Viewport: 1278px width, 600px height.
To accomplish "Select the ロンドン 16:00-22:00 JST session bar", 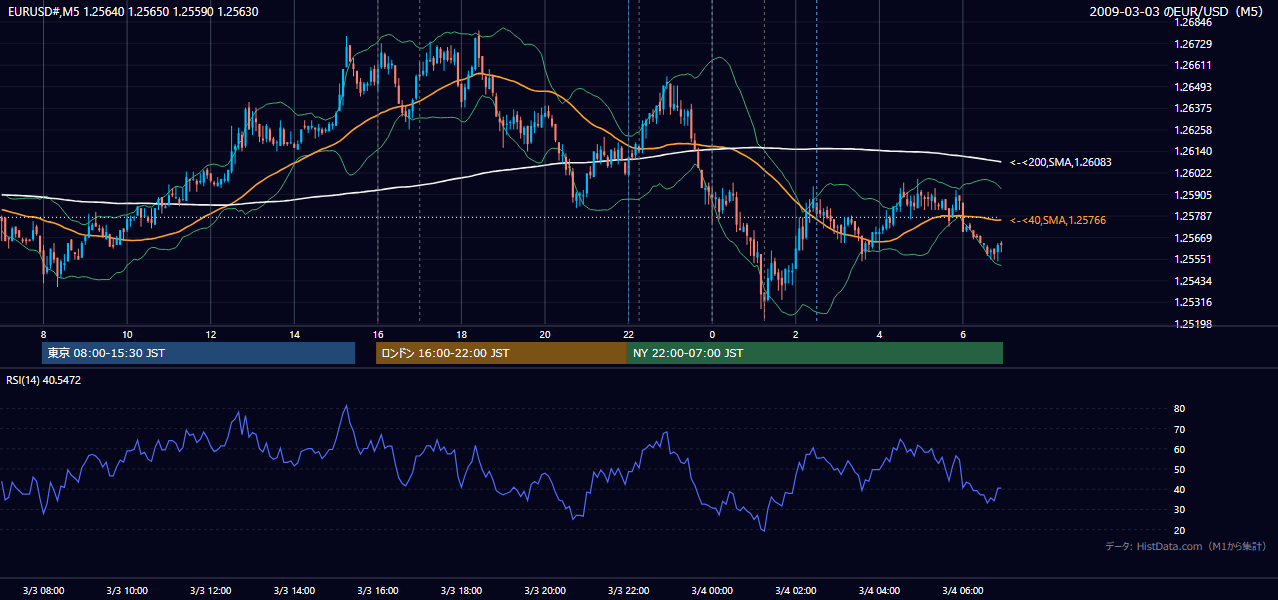I will [501, 353].
